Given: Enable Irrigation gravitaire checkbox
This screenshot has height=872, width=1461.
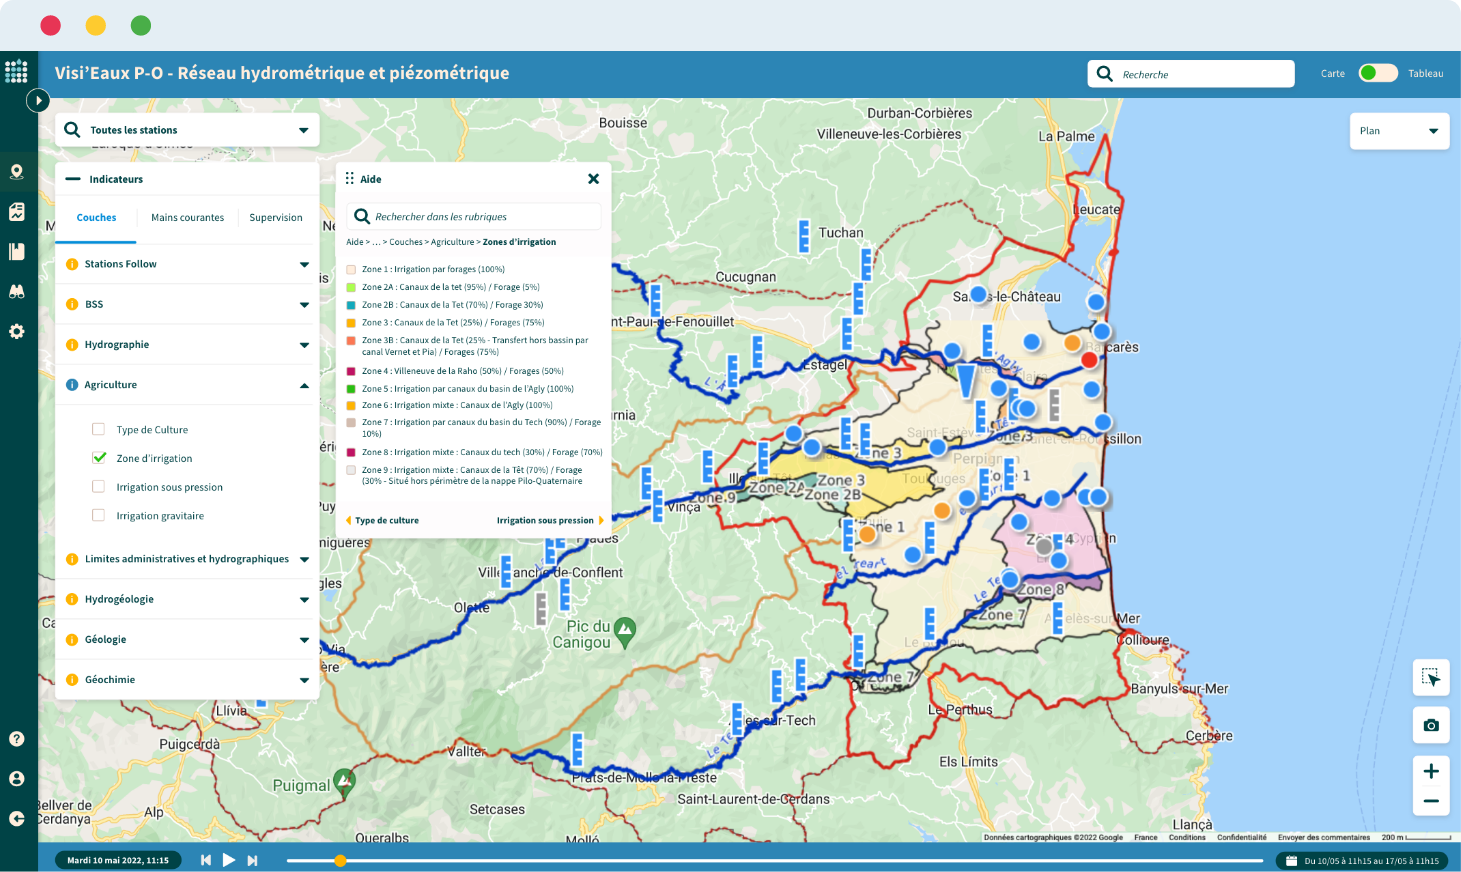Looking at the screenshot, I should pos(98,516).
